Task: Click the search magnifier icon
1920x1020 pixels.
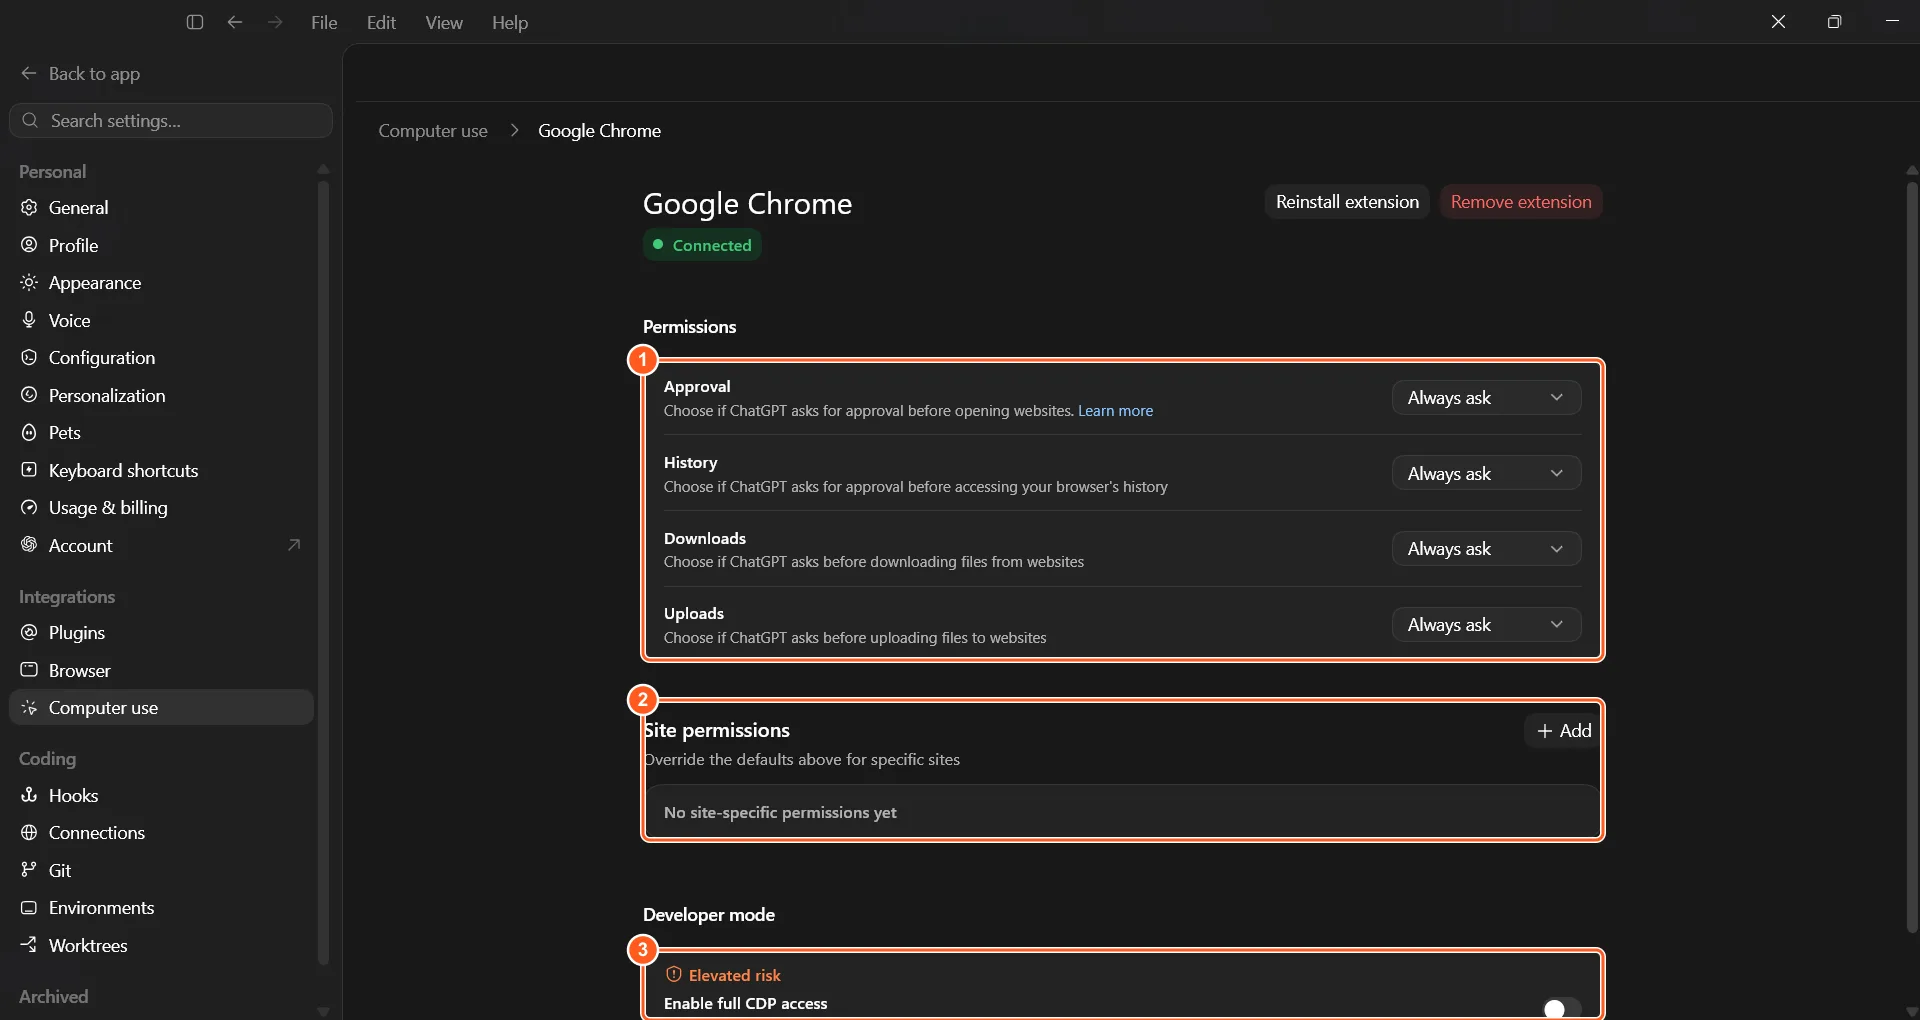Action: pyautogui.click(x=30, y=120)
